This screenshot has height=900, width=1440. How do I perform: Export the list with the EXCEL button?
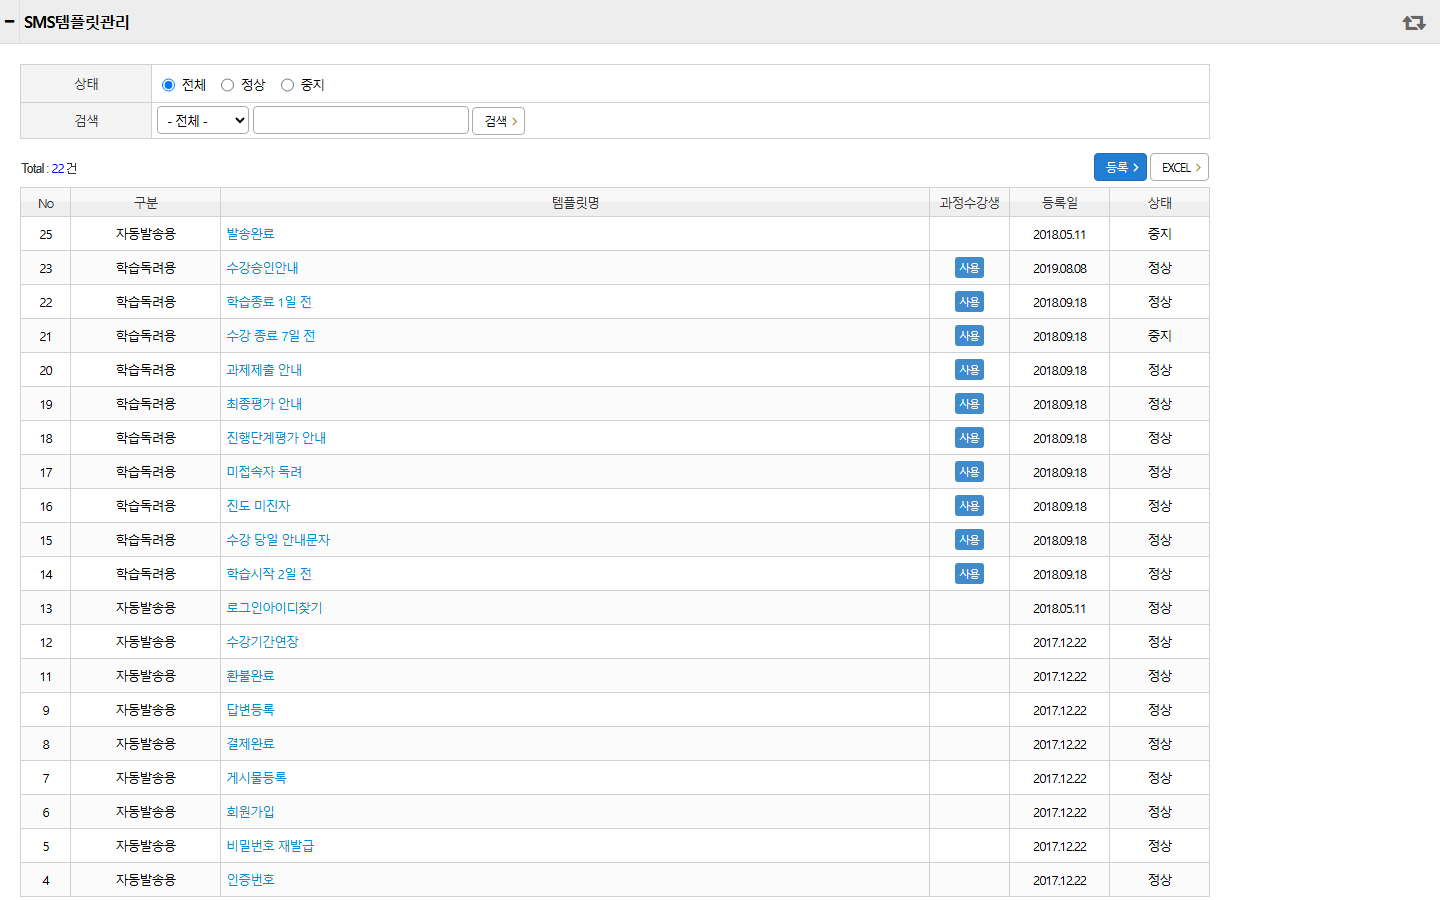tap(1179, 167)
